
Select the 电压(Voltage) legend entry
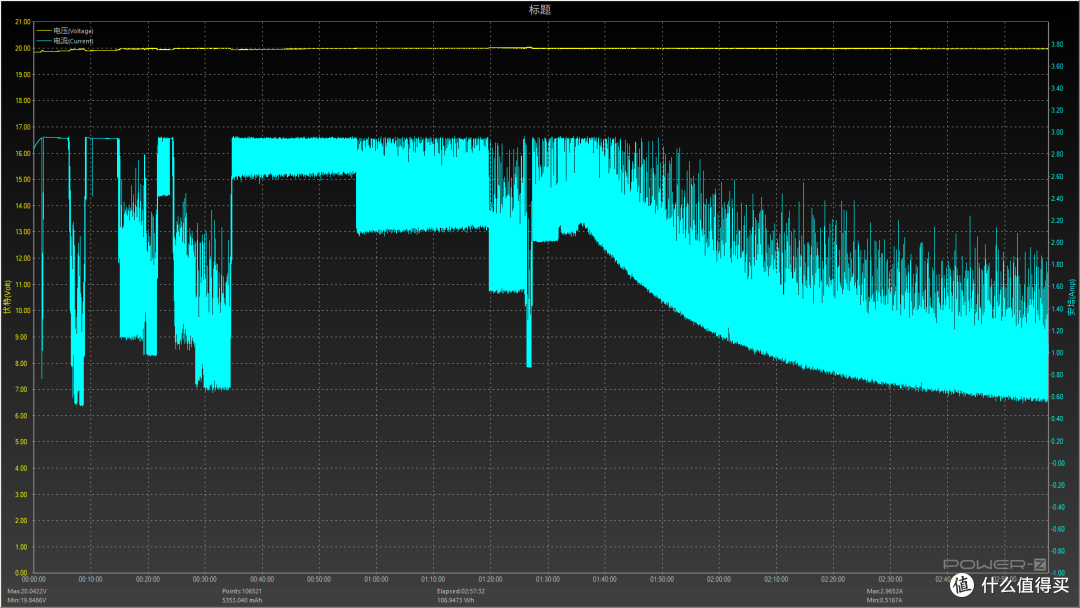65,31
